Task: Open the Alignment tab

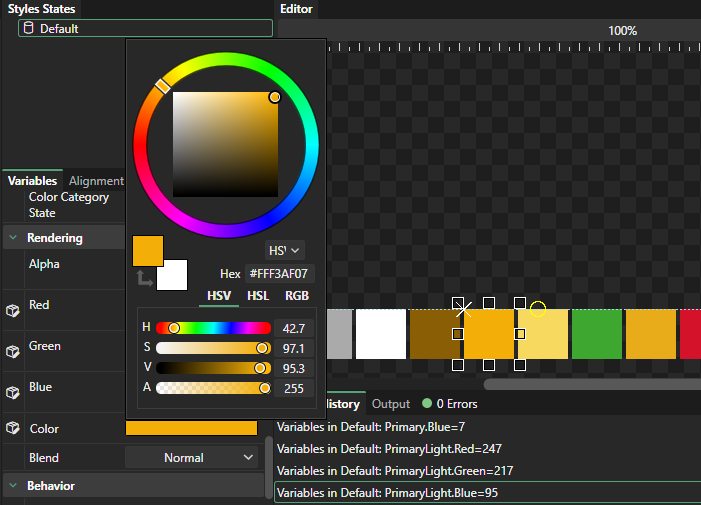Action: click(x=96, y=181)
